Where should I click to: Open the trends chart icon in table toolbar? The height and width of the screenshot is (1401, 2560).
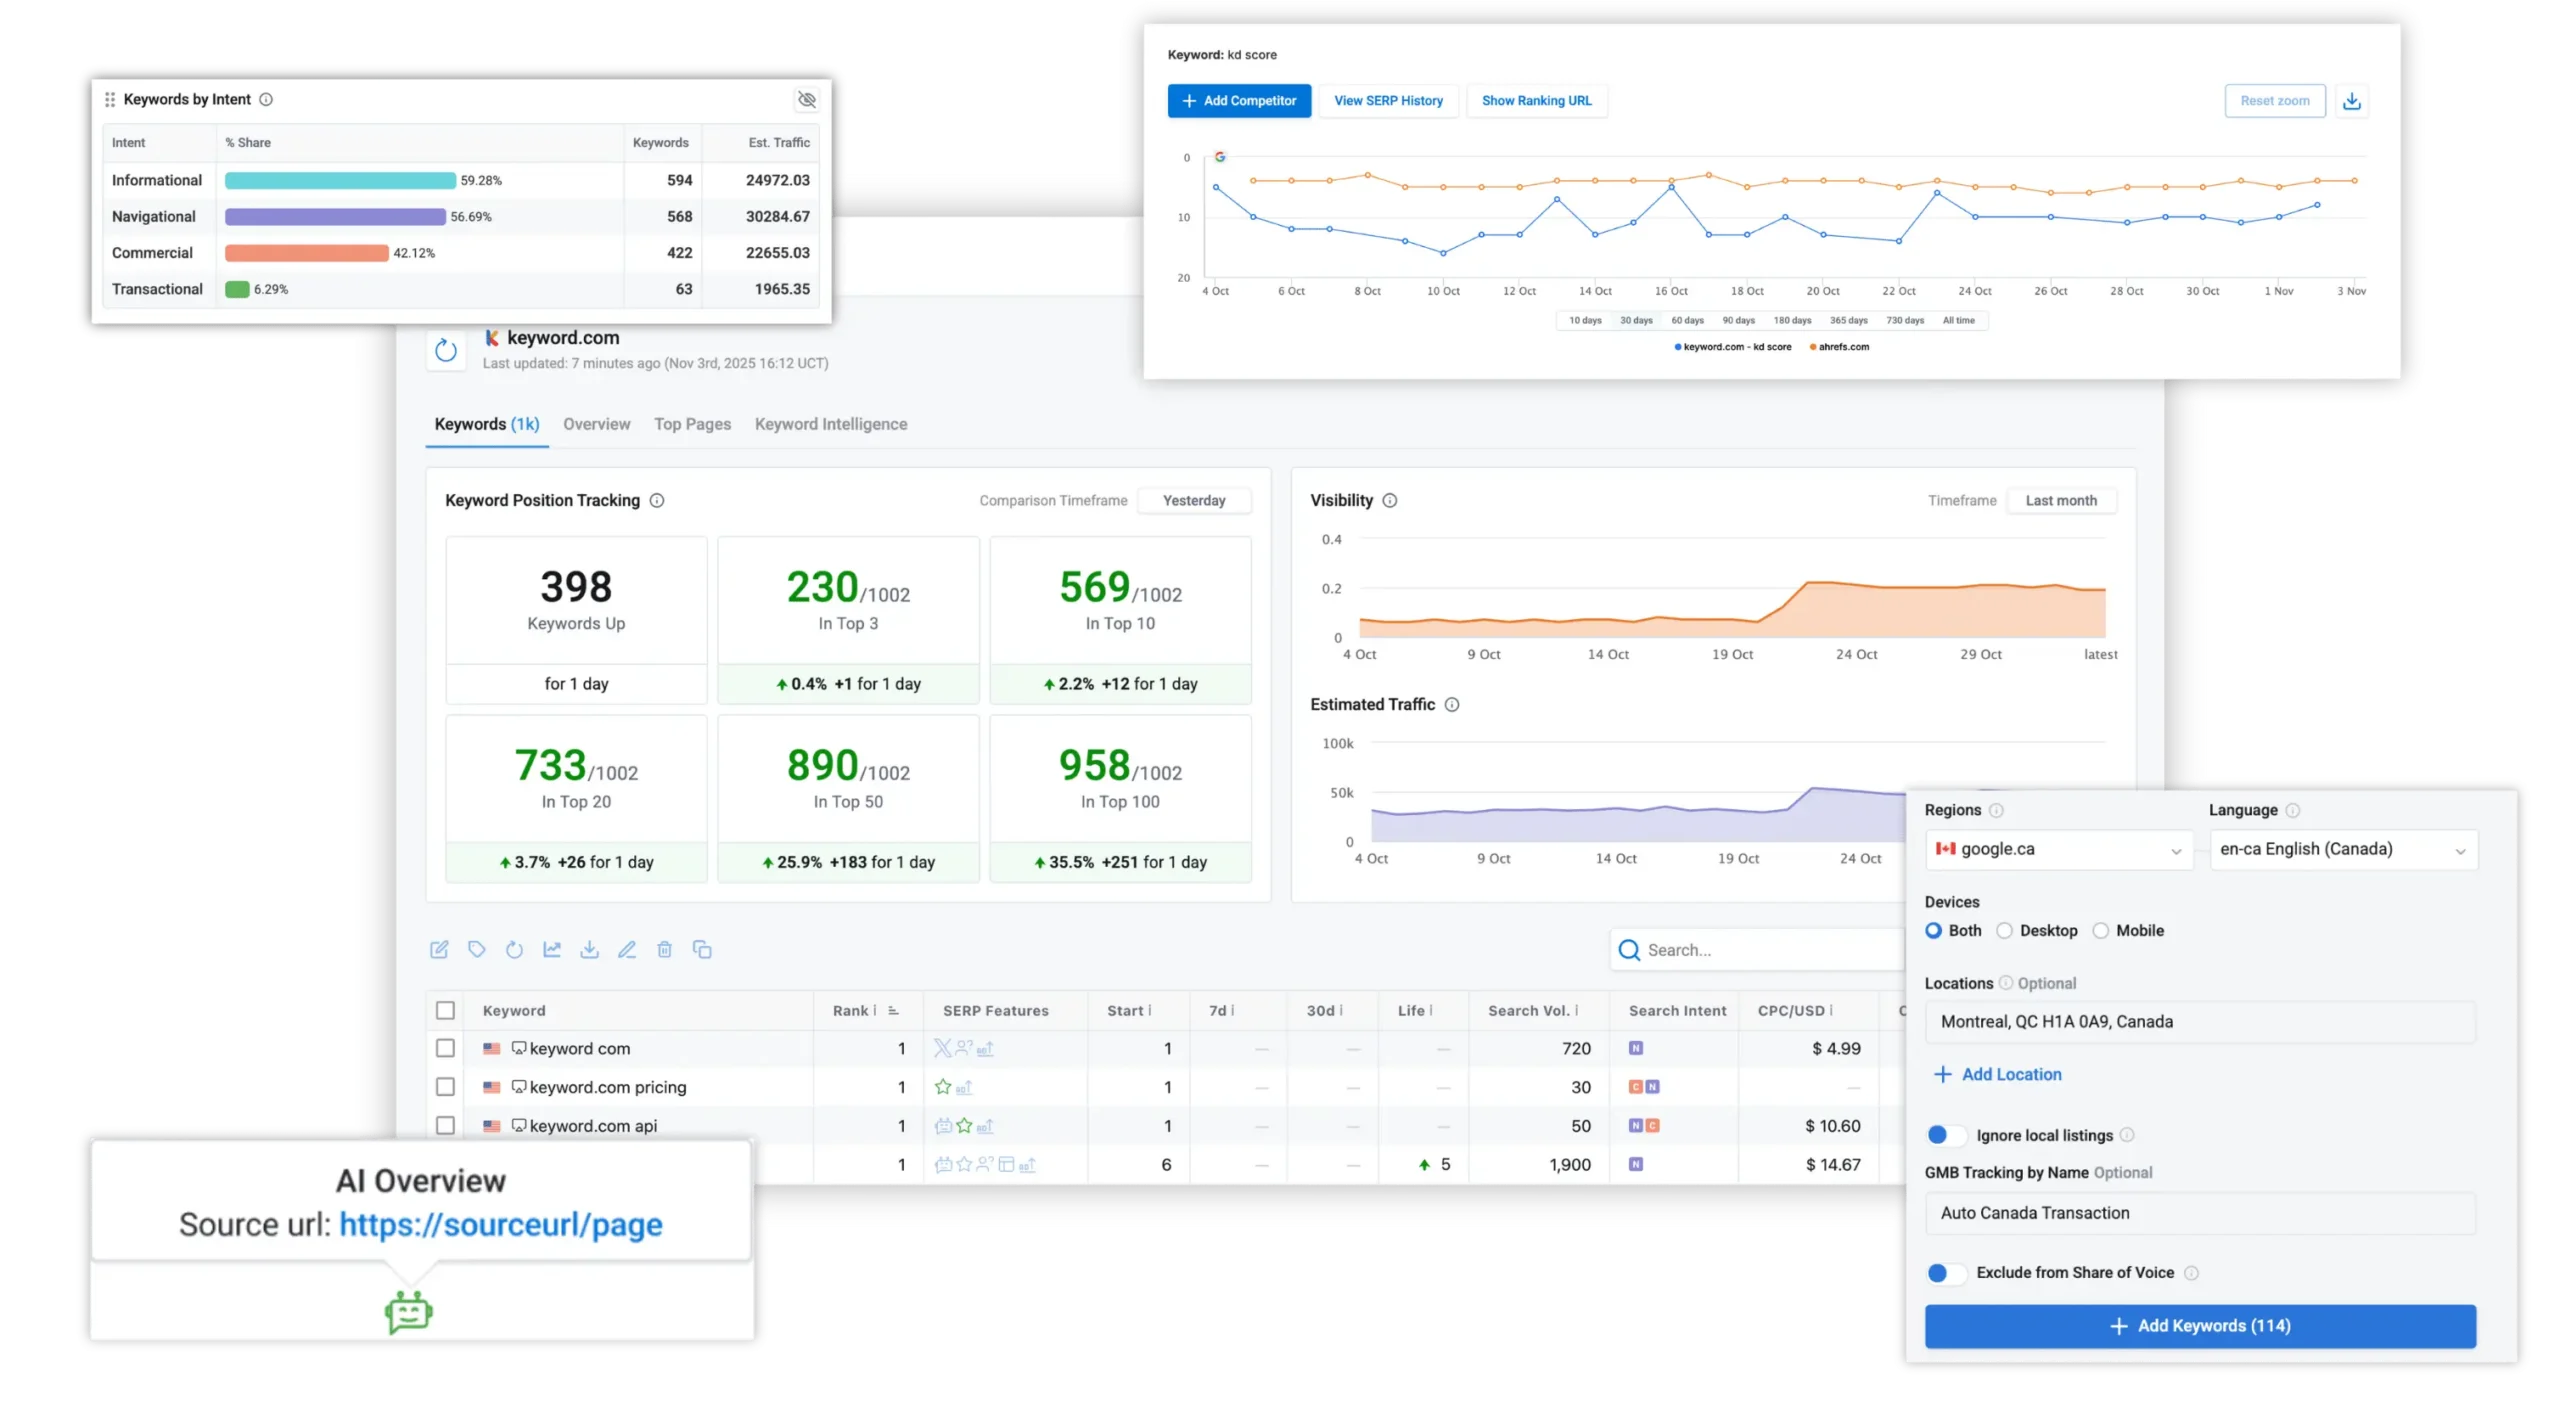[552, 949]
